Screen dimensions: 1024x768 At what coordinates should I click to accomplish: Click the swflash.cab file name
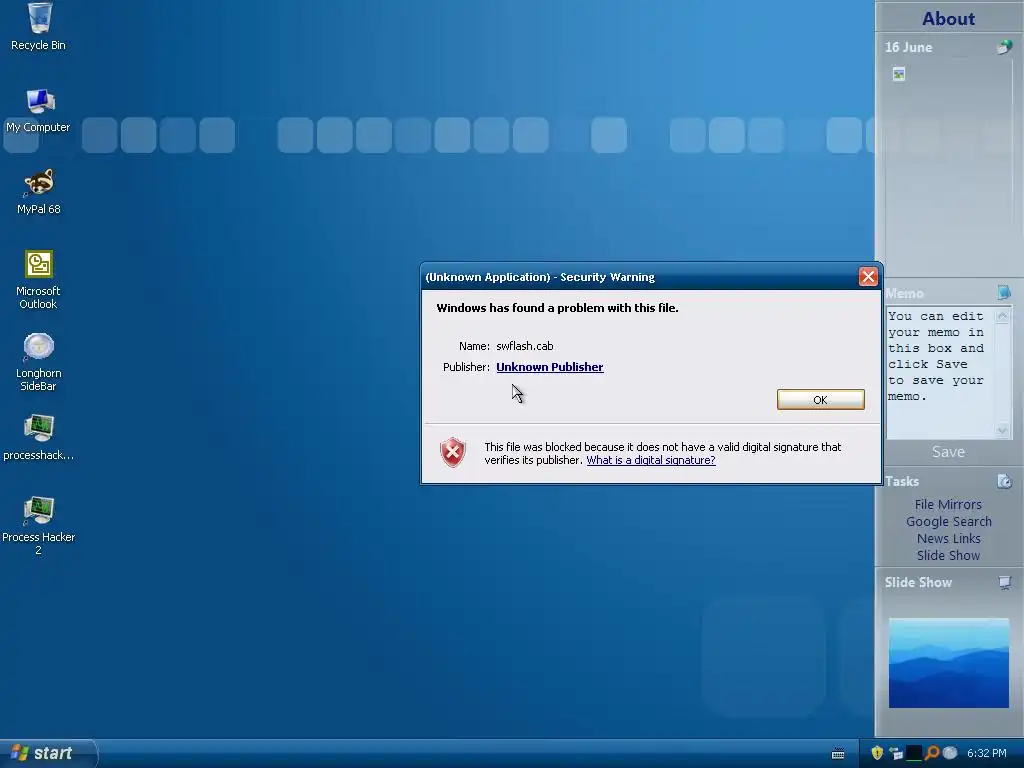524,346
